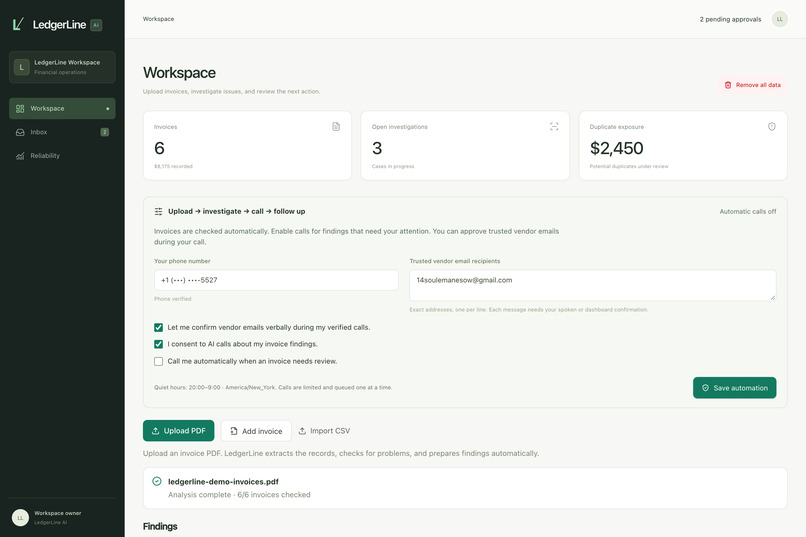
Task: Click the sliders icon beside Upload investigate heading
Action: point(158,211)
